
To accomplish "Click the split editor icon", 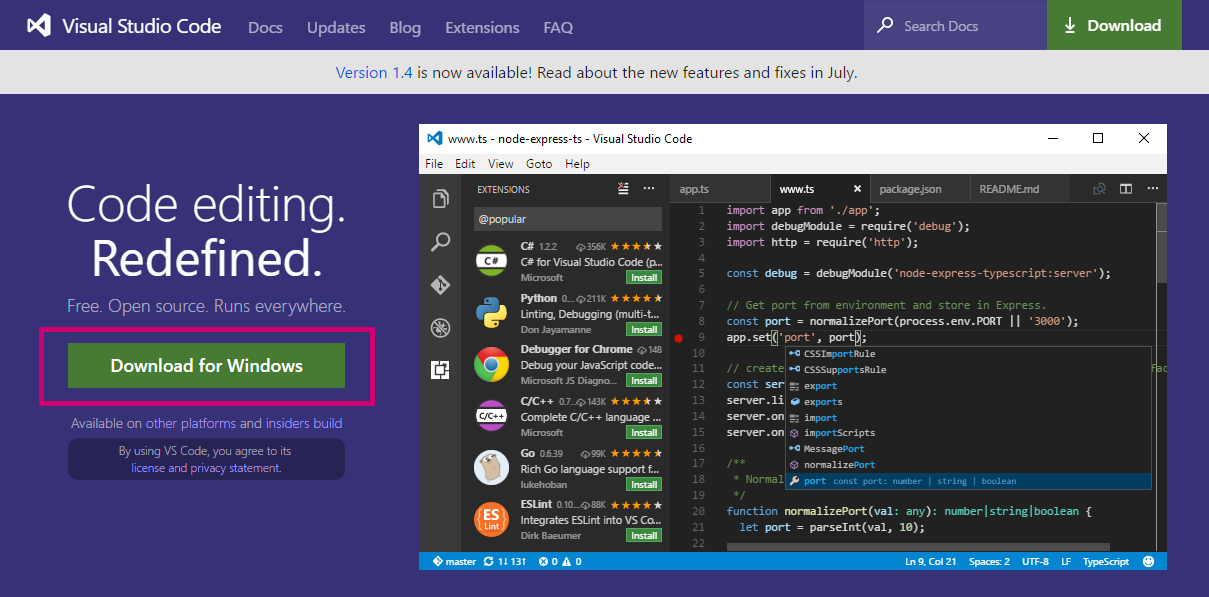I will [x=1125, y=188].
